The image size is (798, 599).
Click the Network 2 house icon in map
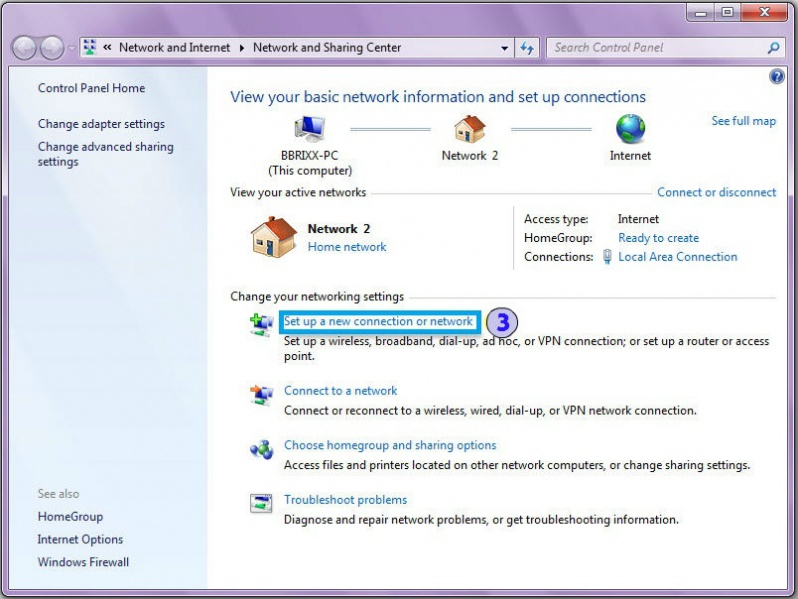coord(469,129)
